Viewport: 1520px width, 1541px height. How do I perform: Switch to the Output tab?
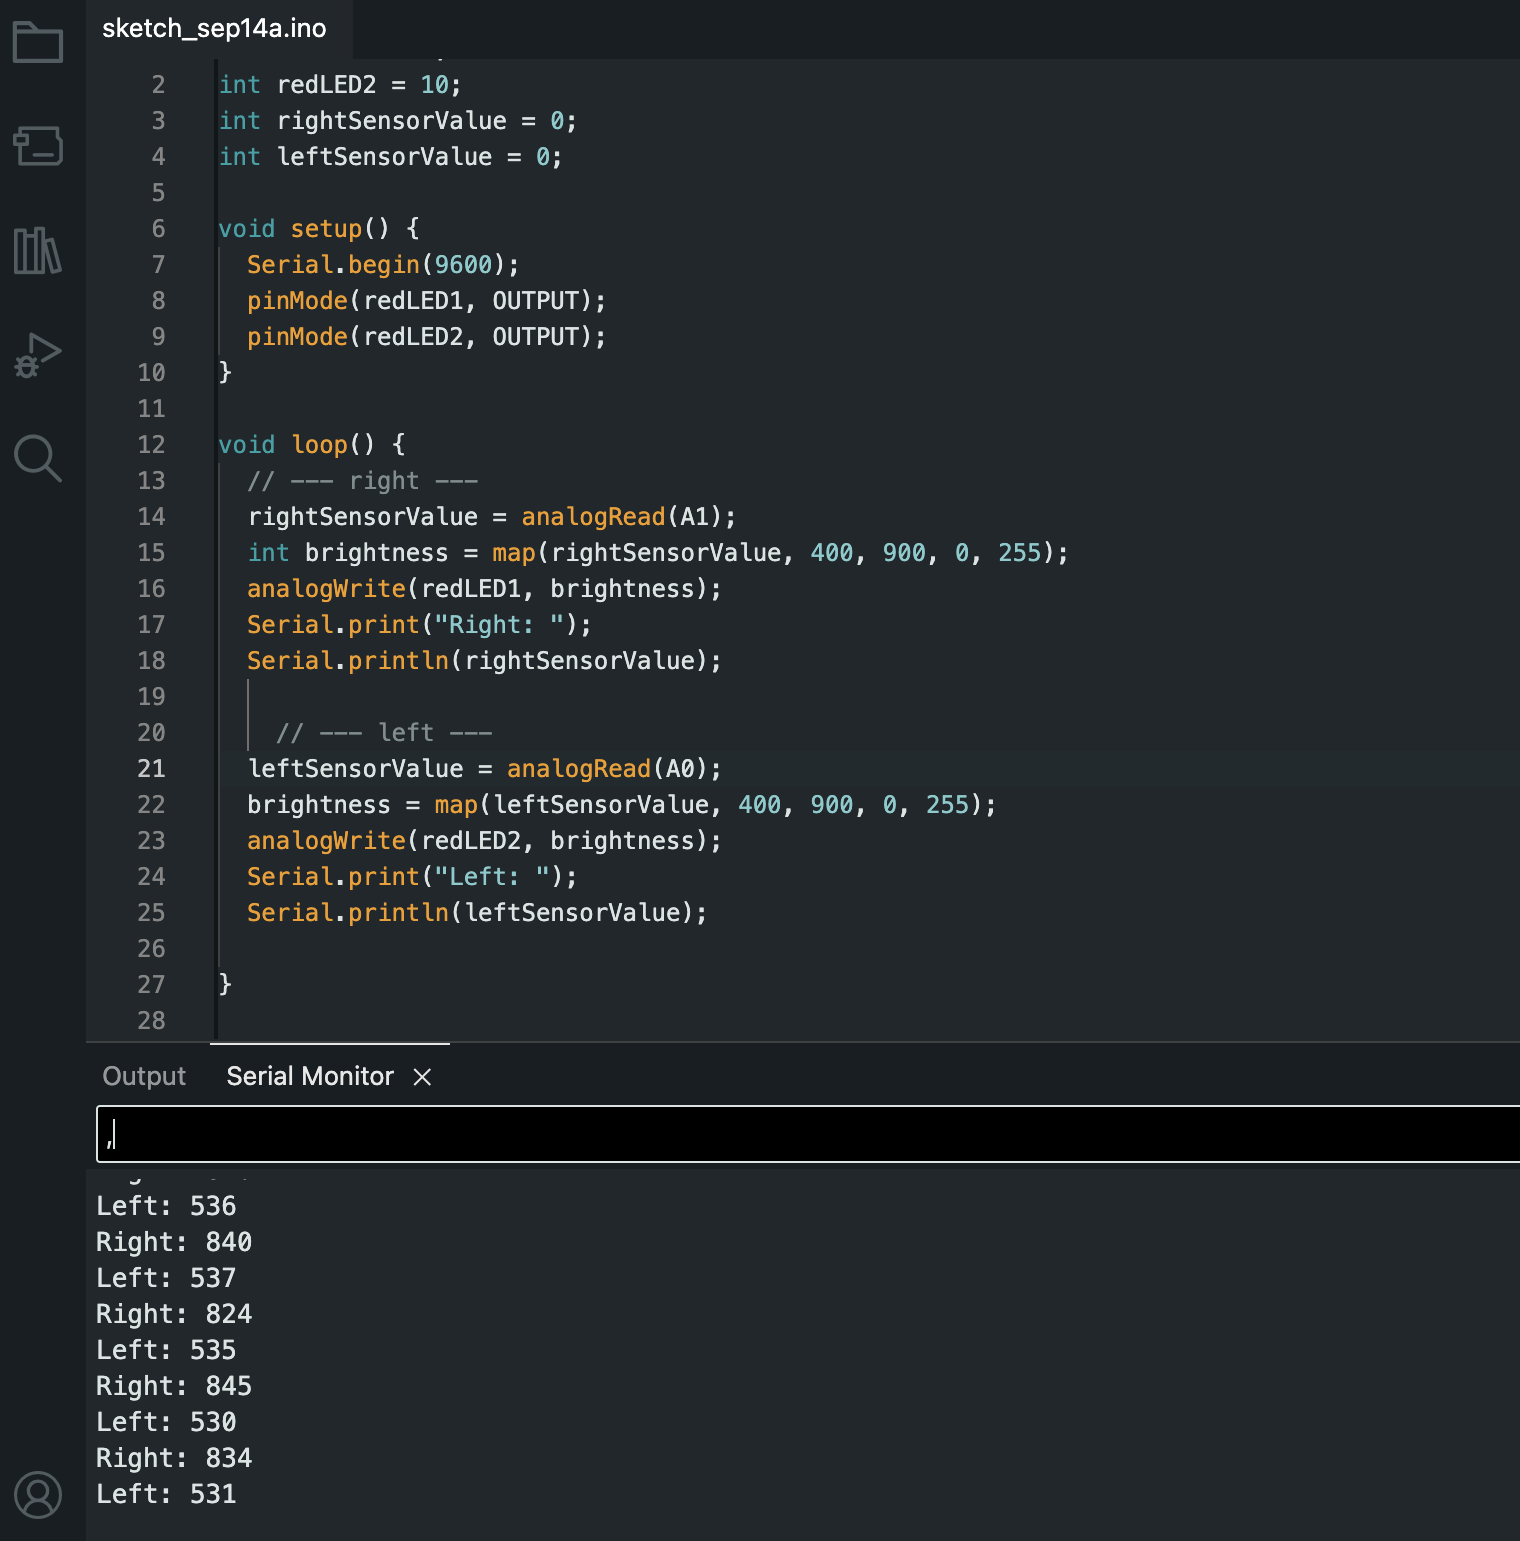pyautogui.click(x=144, y=1076)
